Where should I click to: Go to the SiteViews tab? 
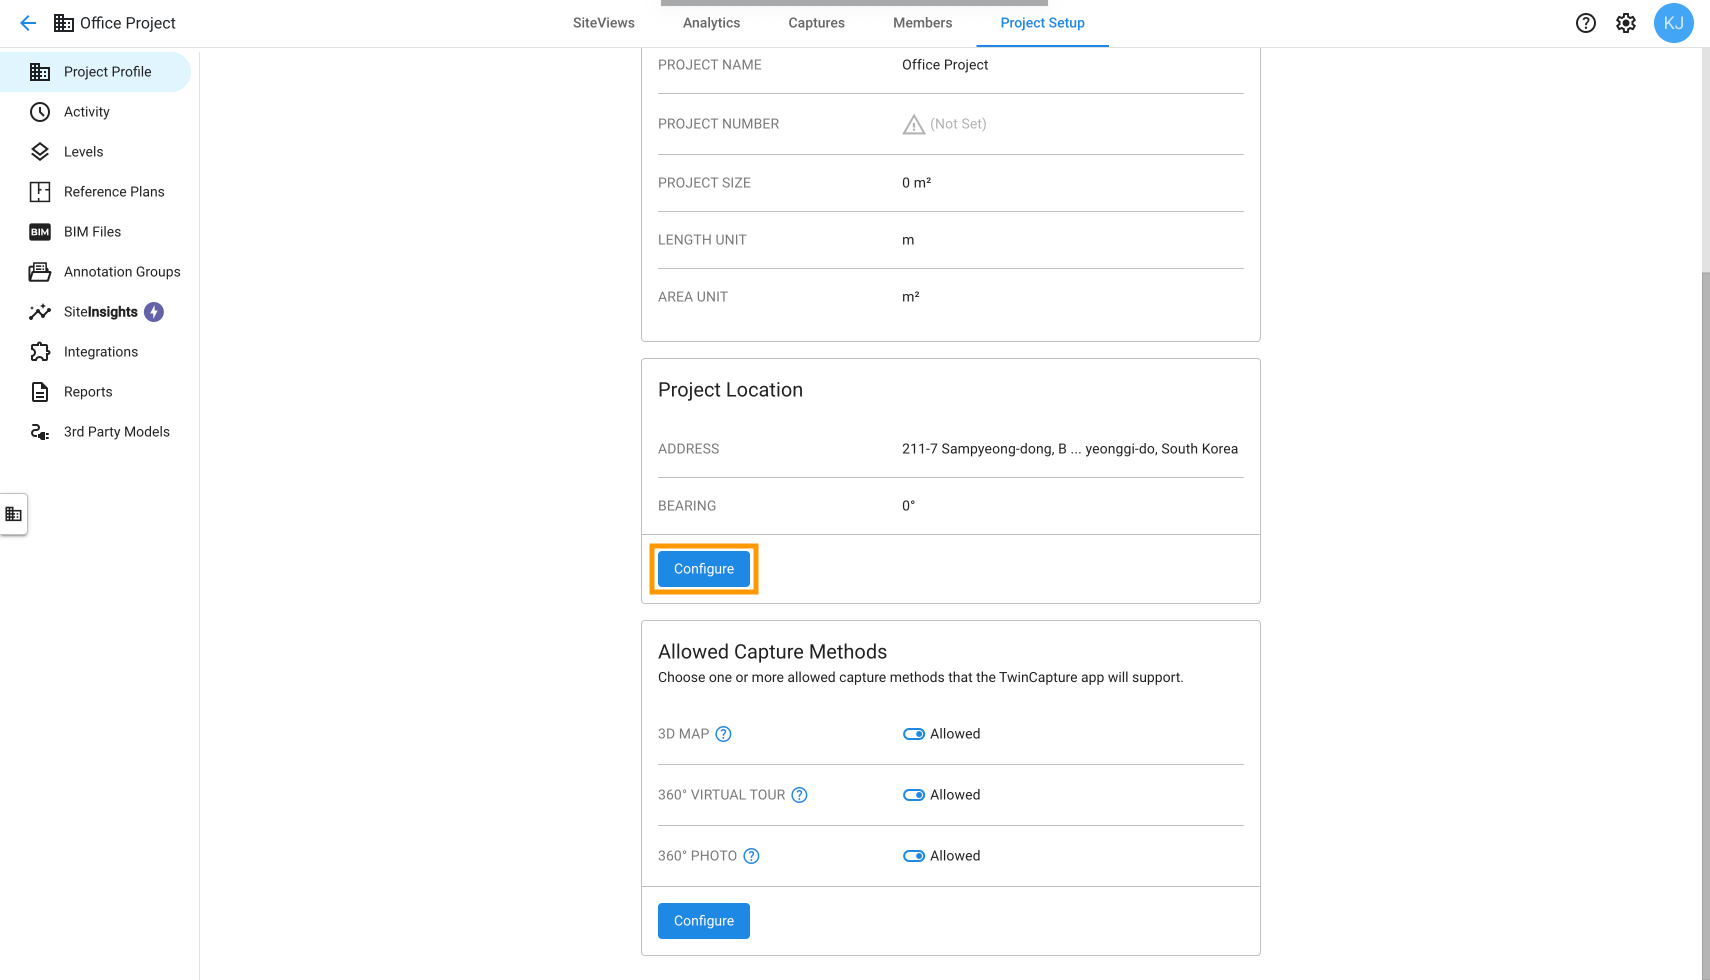603,22
